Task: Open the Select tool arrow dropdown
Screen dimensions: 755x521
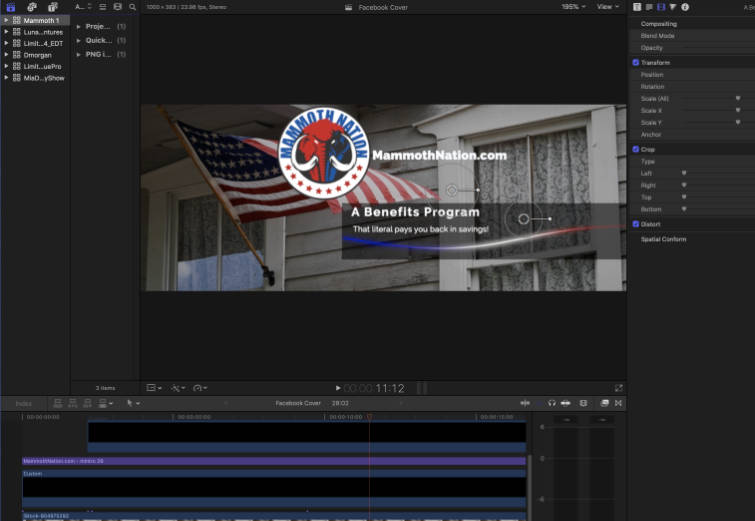Action: 133,403
